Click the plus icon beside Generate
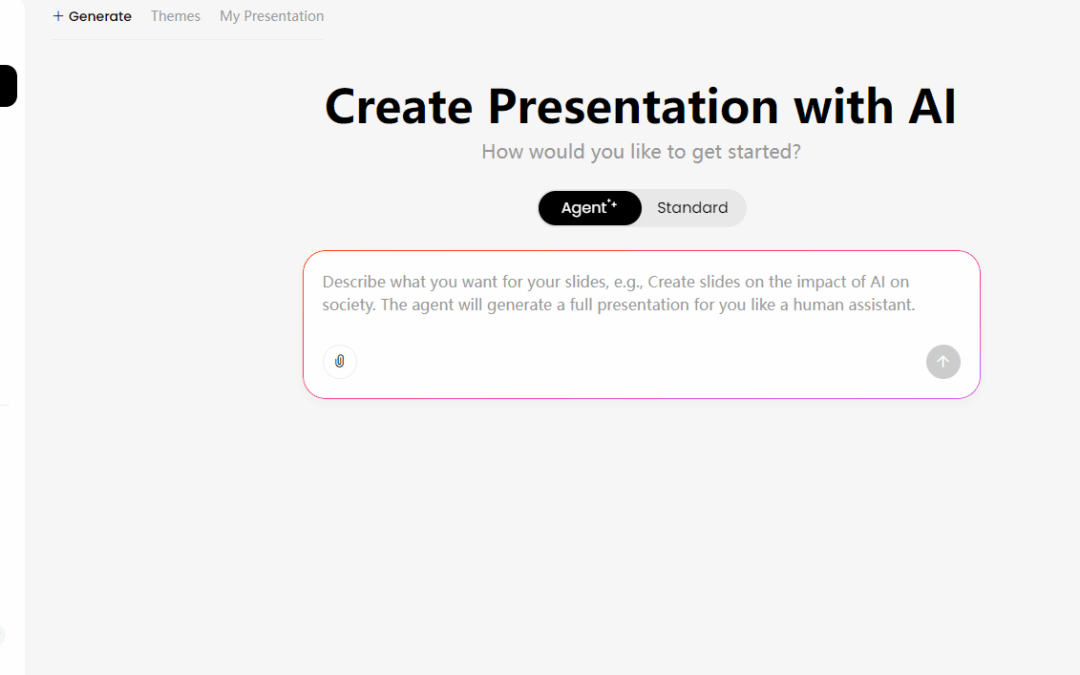 tap(58, 16)
